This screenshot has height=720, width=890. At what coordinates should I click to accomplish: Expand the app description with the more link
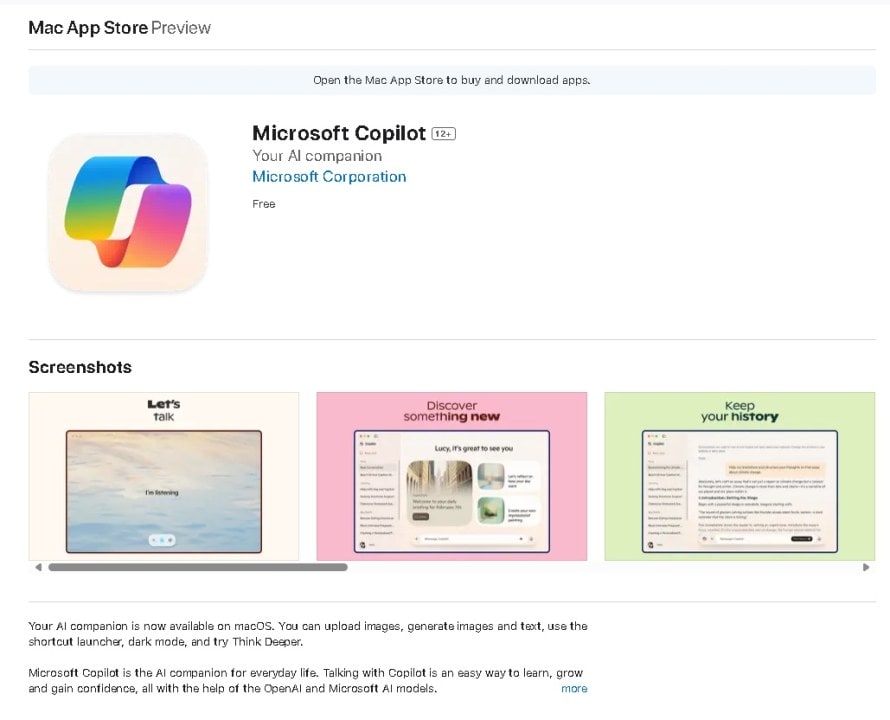pos(574,689)
